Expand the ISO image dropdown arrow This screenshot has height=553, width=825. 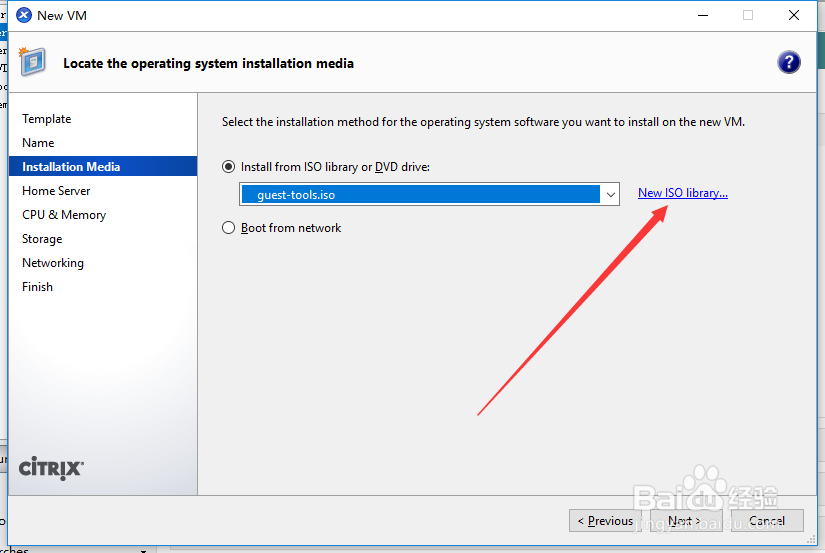click(610, 195)
